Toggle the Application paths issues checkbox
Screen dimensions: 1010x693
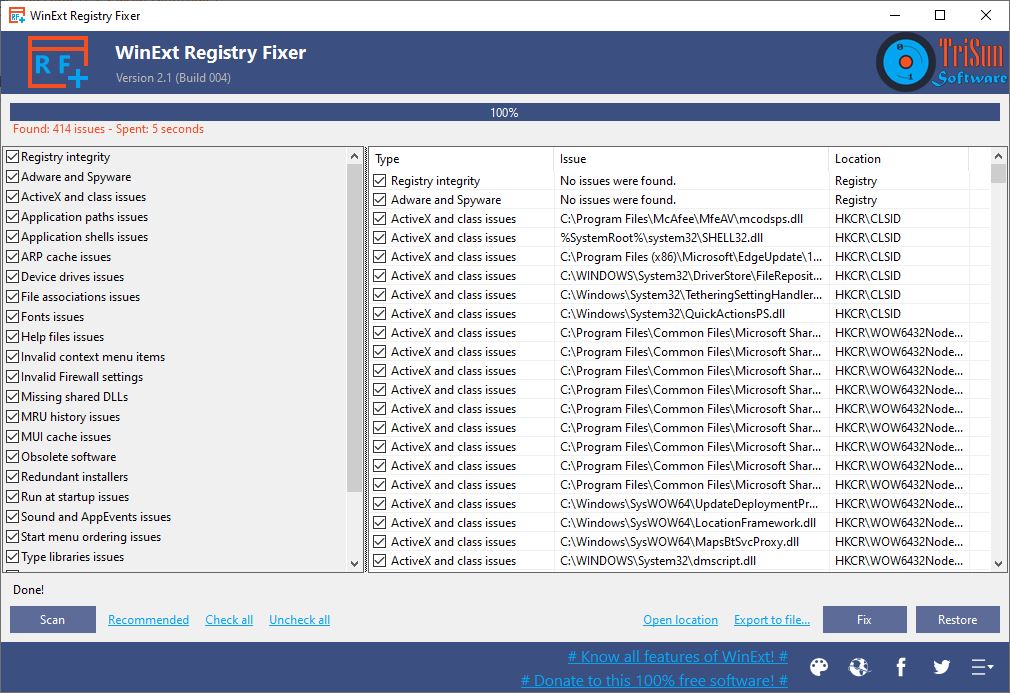[12, 216]
